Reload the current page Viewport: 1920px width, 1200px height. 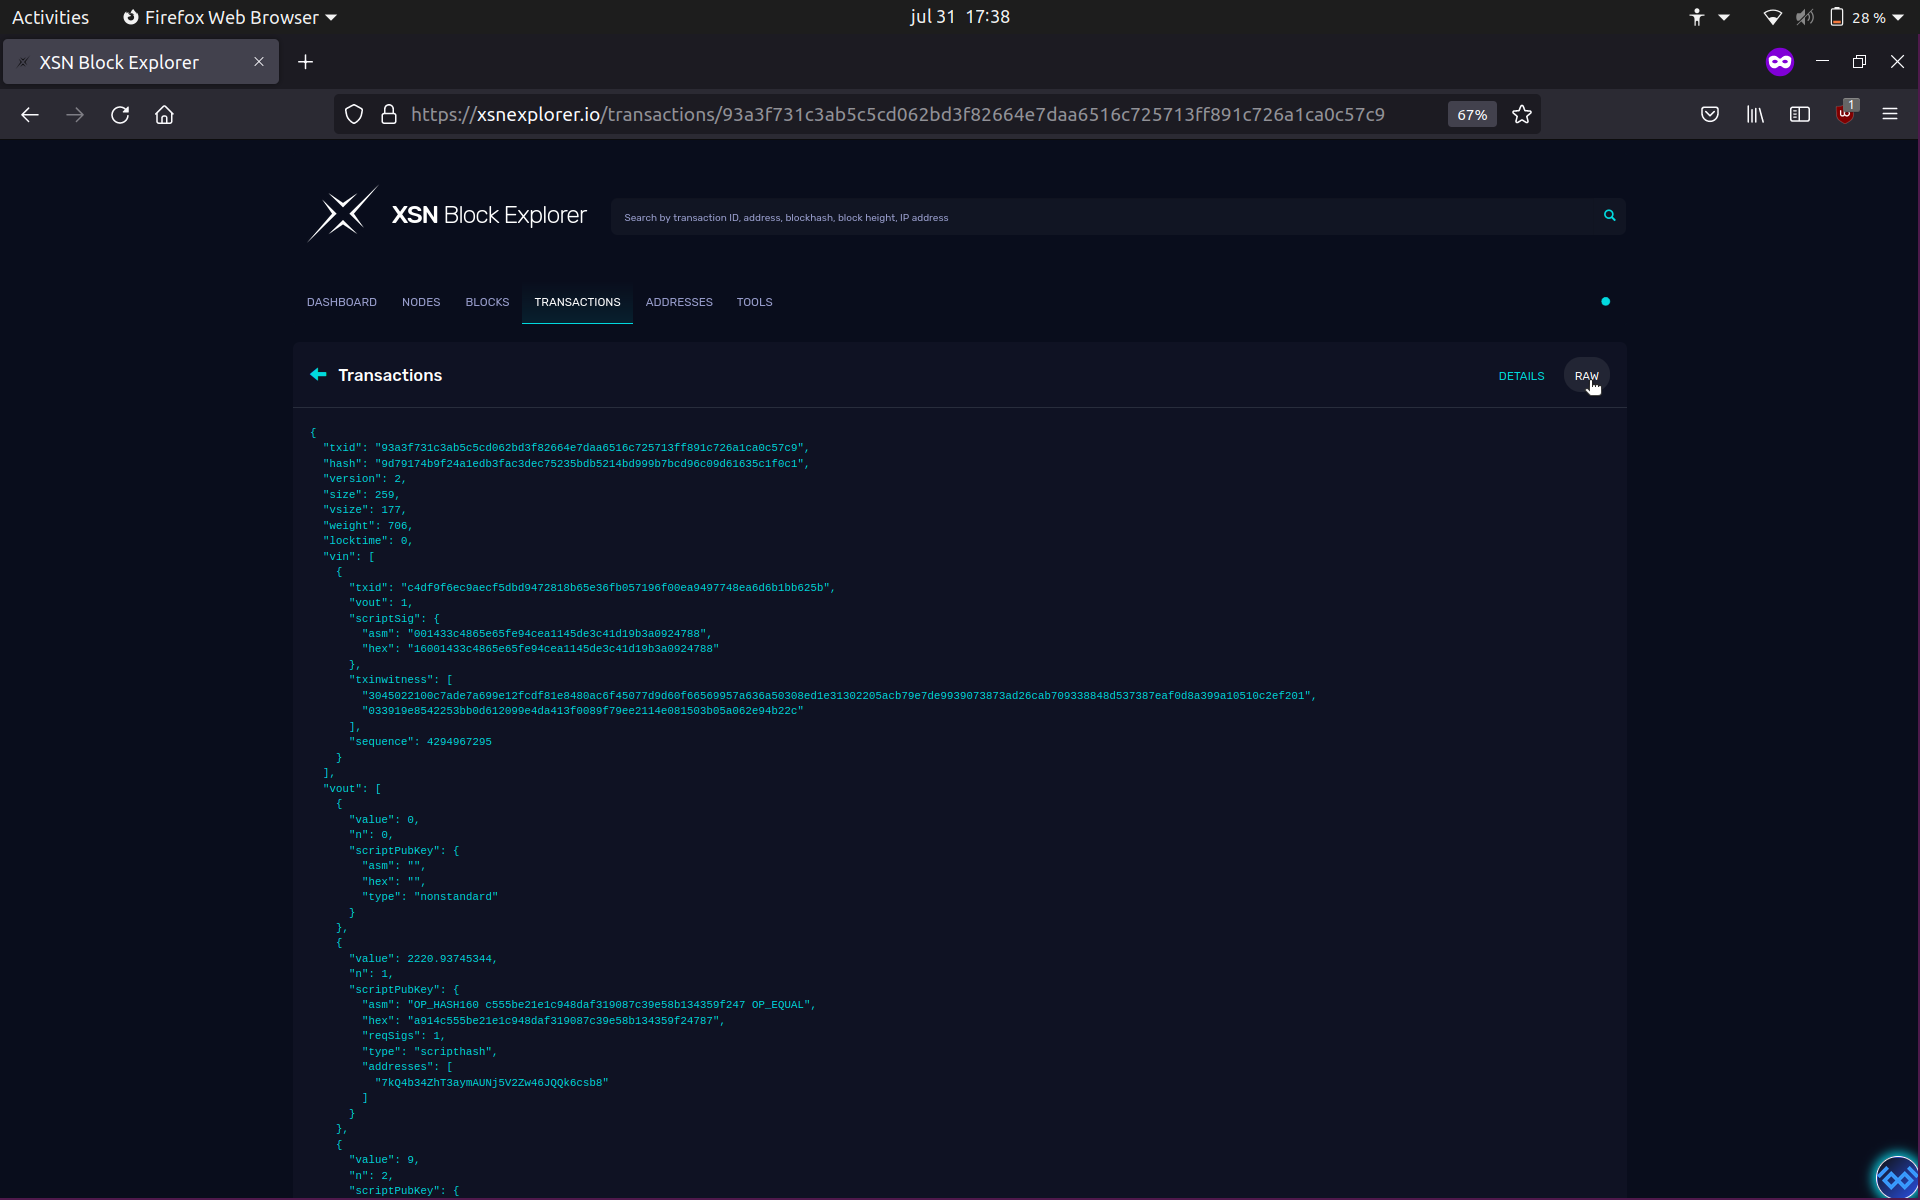click(120, 115)
